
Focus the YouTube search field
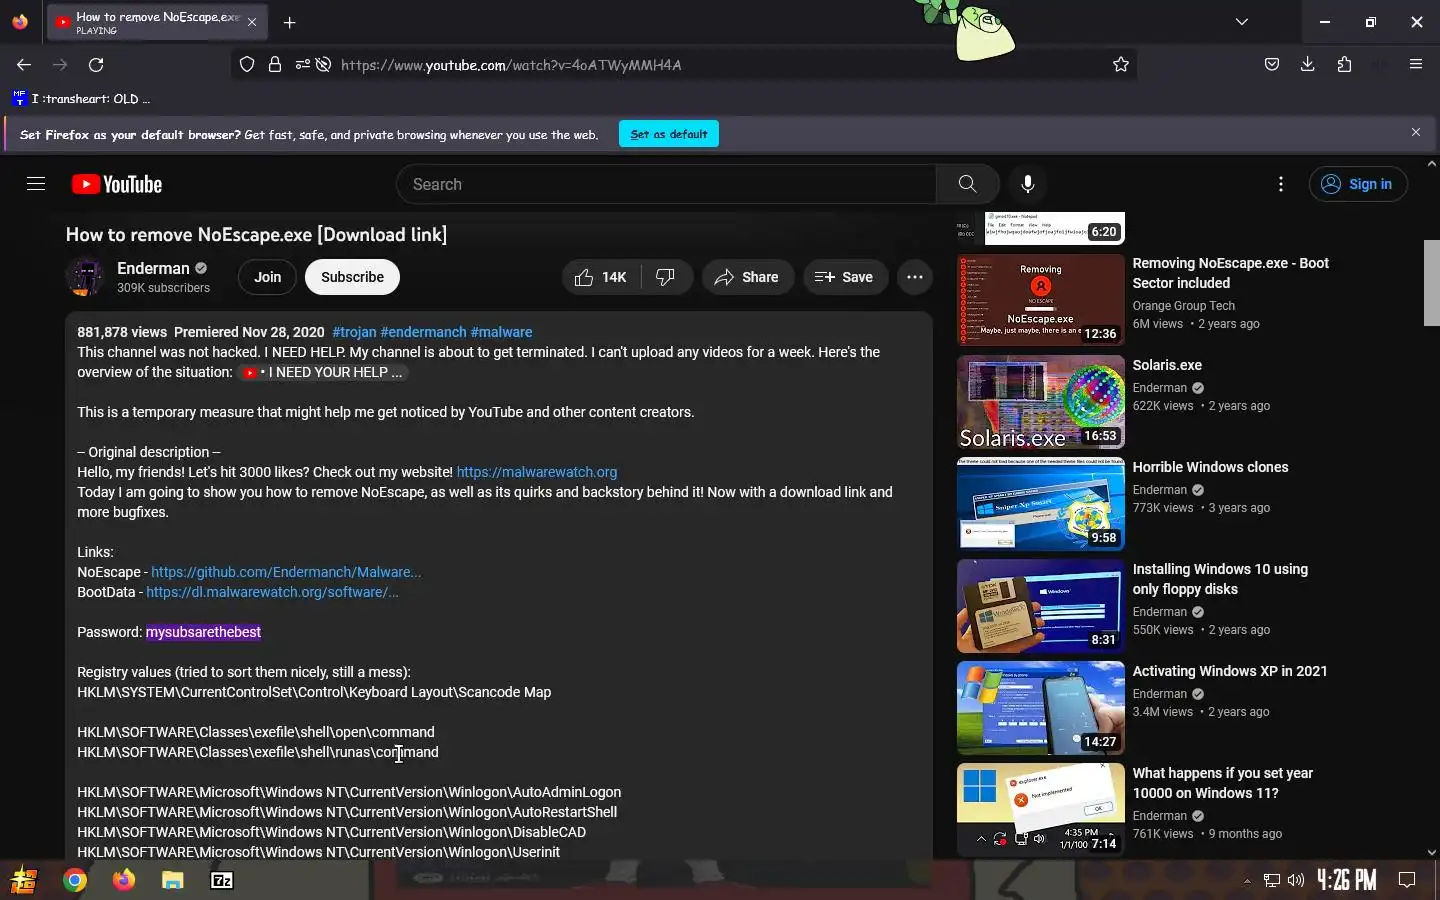(666, 184)
